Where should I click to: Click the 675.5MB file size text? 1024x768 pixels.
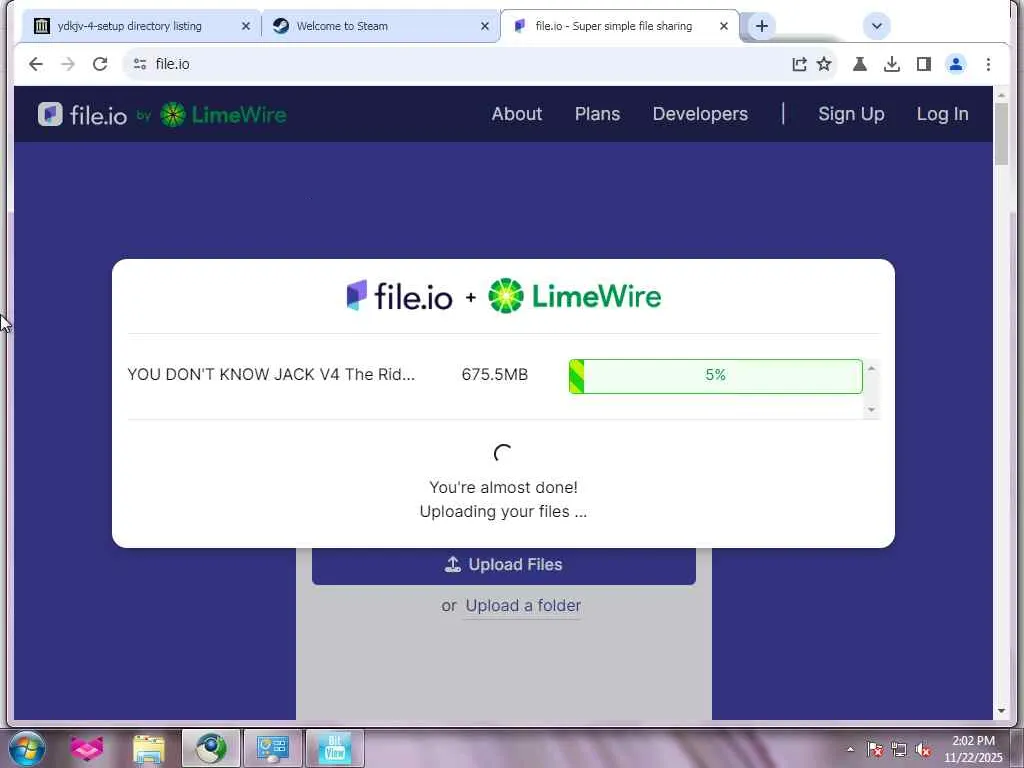point(494,375)
